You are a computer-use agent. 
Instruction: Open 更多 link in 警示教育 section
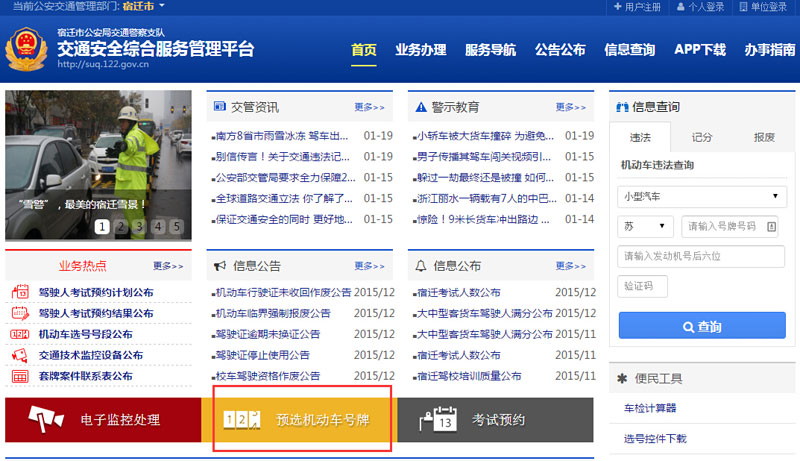click(571, 107)
